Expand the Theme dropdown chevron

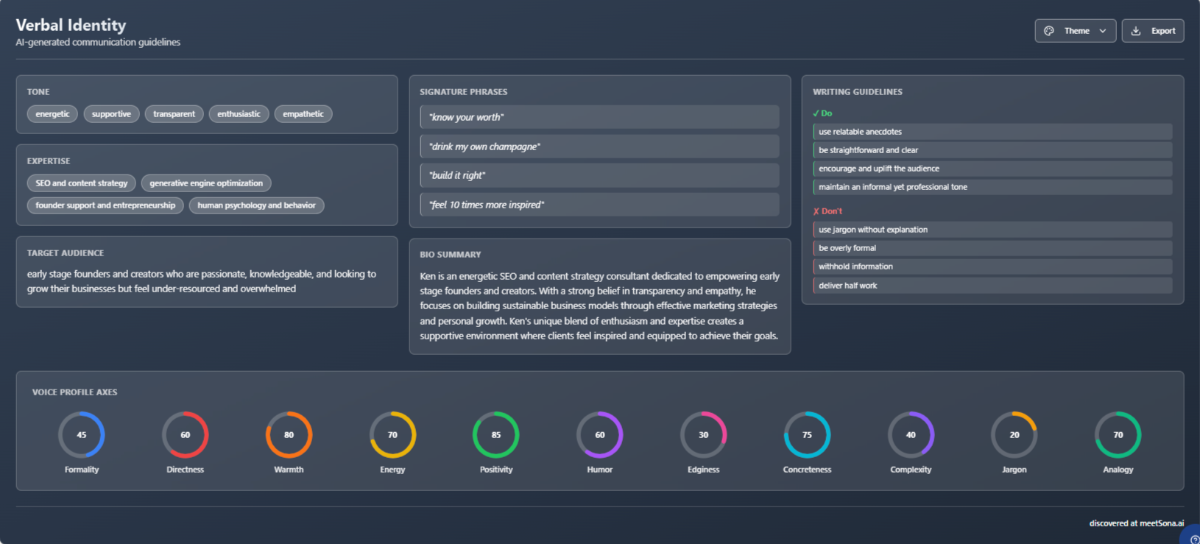tap(1103, 31)
